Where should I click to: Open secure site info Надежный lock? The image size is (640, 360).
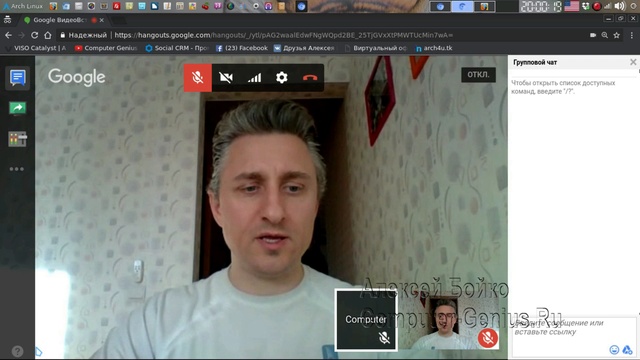tap(84, 35)
